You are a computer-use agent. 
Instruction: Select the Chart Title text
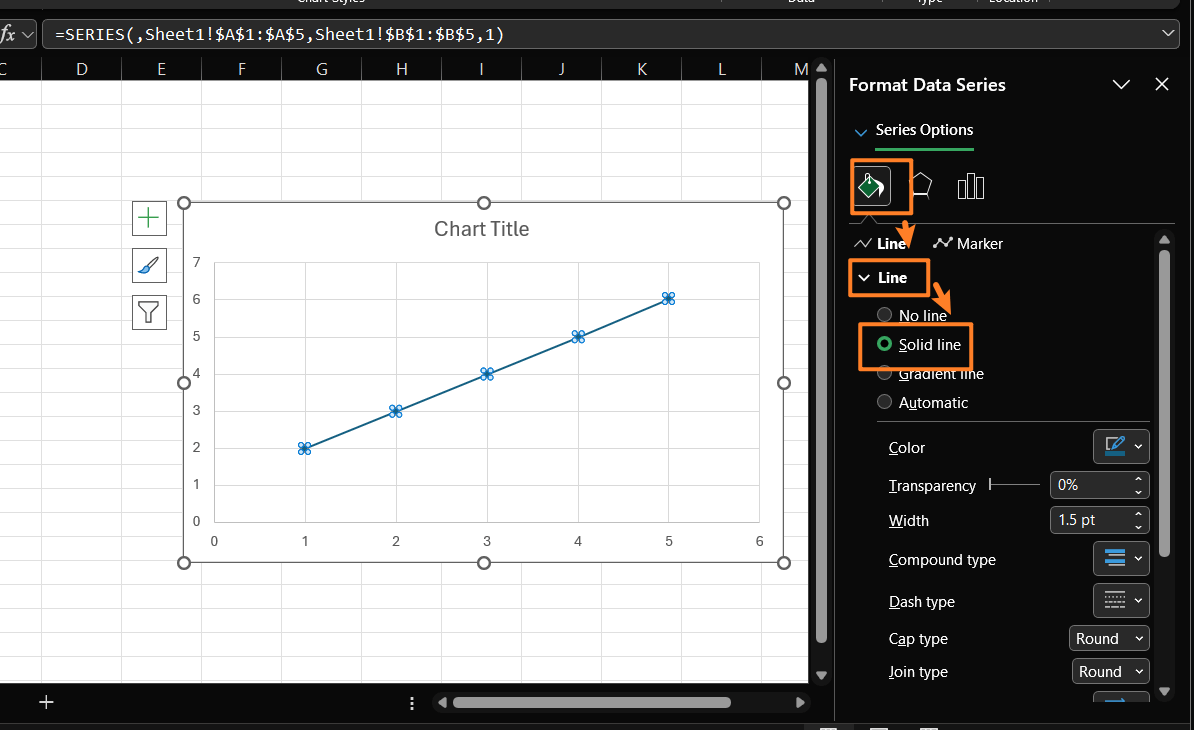(x=481, y=229)
